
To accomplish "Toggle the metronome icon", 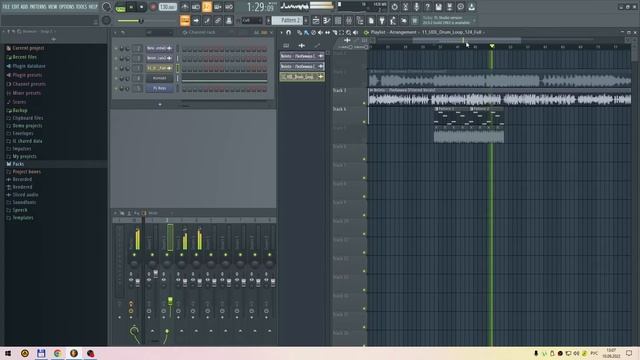I will [x=184, y=7].
